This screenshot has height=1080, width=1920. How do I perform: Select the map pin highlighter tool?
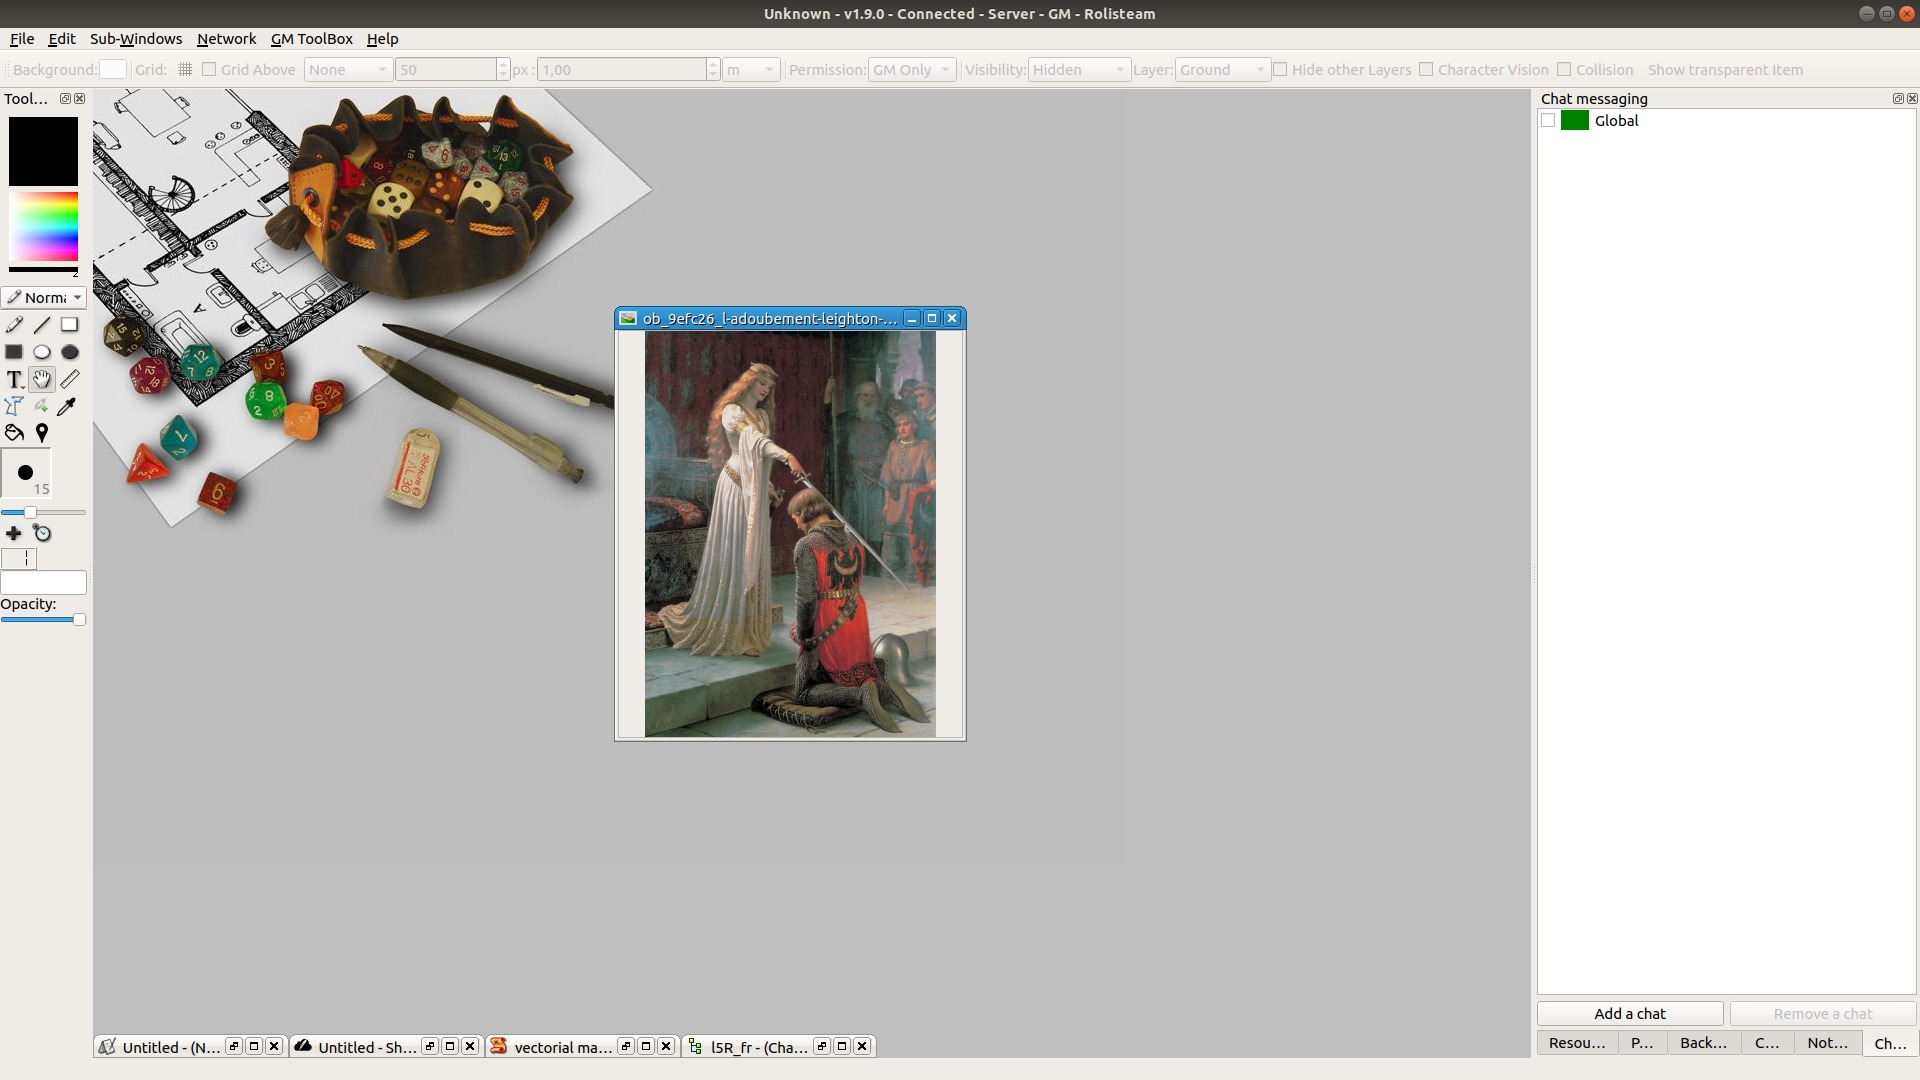pyautogui.click(x=42, y=433)
